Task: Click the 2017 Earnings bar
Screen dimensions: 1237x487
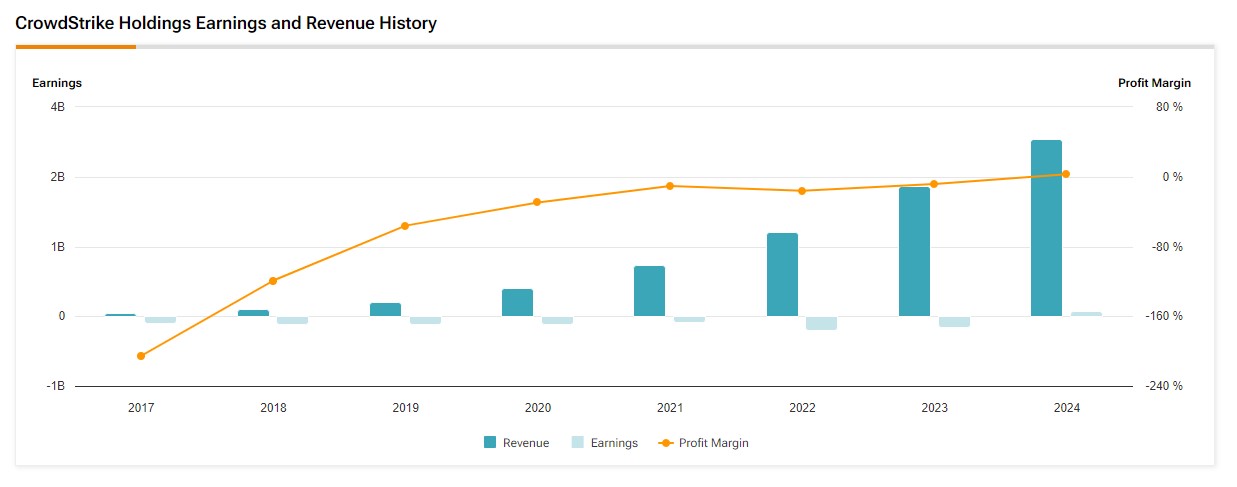Action: (160, 320)
